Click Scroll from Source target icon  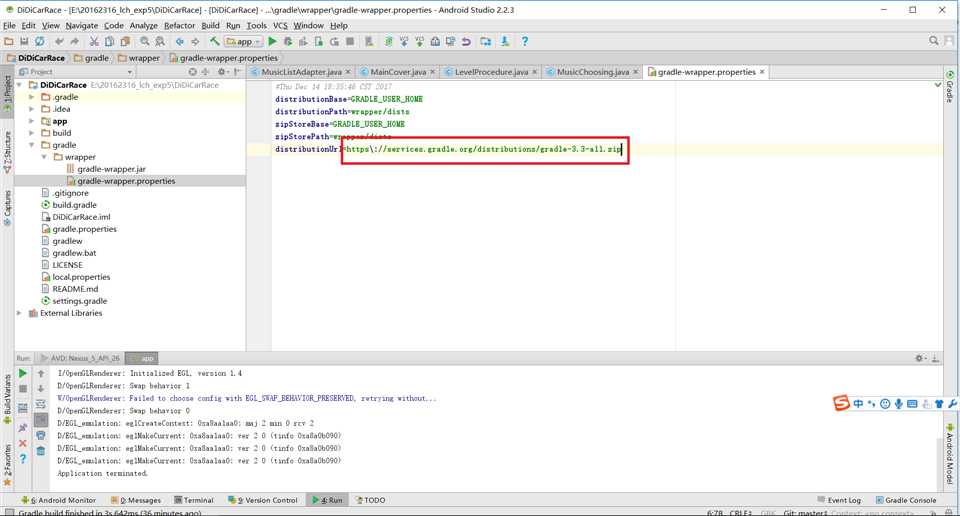192,72
